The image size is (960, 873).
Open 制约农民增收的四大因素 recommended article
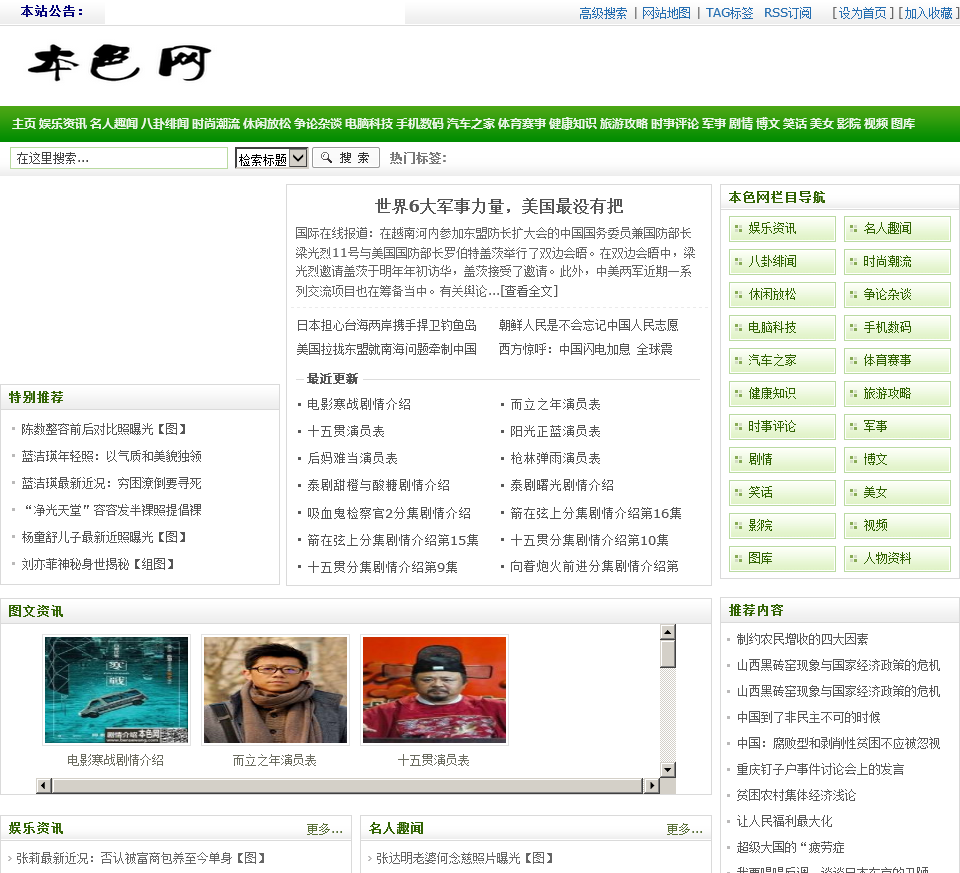click(802, 639)
